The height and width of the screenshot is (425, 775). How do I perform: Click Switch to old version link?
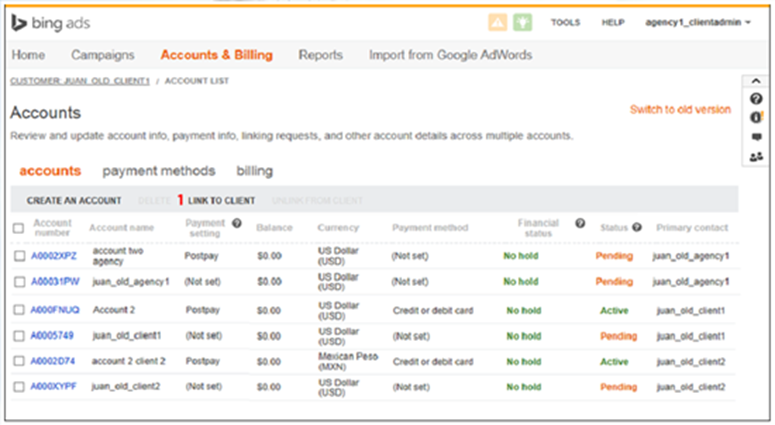pyautogui.click(x=680, y=109)
